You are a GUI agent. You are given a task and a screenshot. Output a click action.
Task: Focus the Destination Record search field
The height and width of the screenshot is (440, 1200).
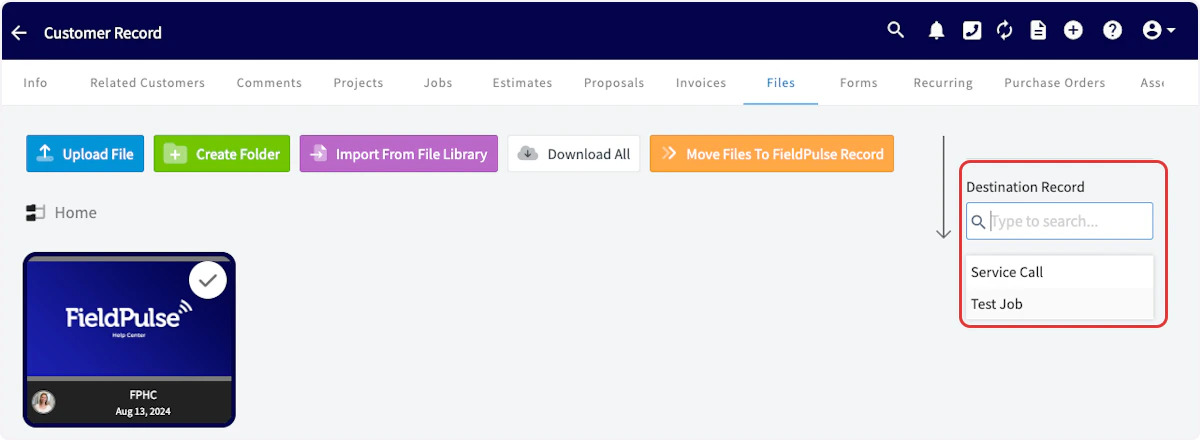coord(1059,221)
